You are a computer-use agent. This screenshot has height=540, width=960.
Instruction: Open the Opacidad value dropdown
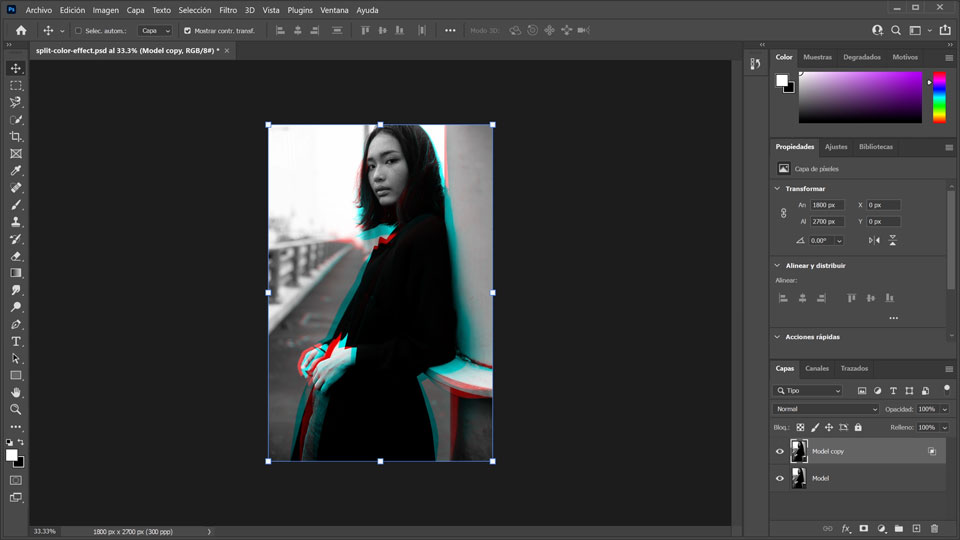click(x=944, y=409)
